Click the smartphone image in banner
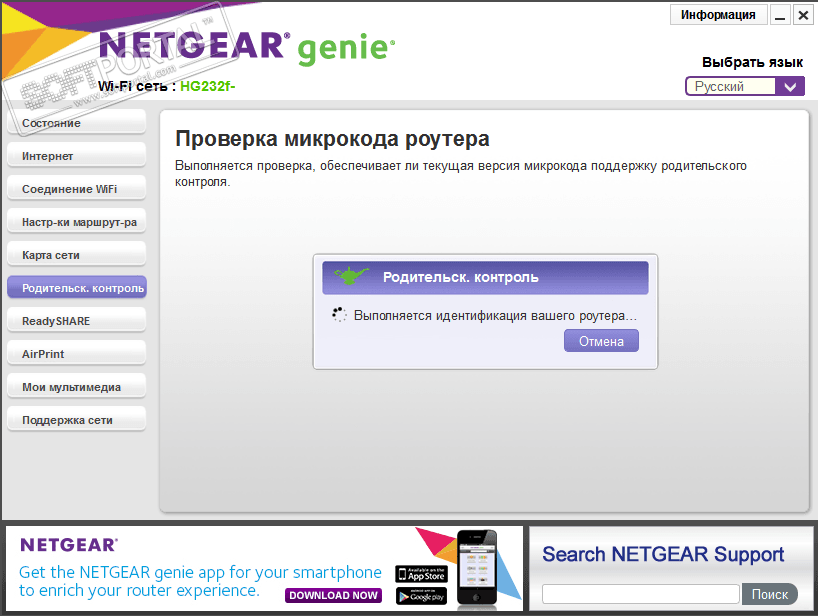Viewport: 818px width, 616px height. tap(477, 569)
